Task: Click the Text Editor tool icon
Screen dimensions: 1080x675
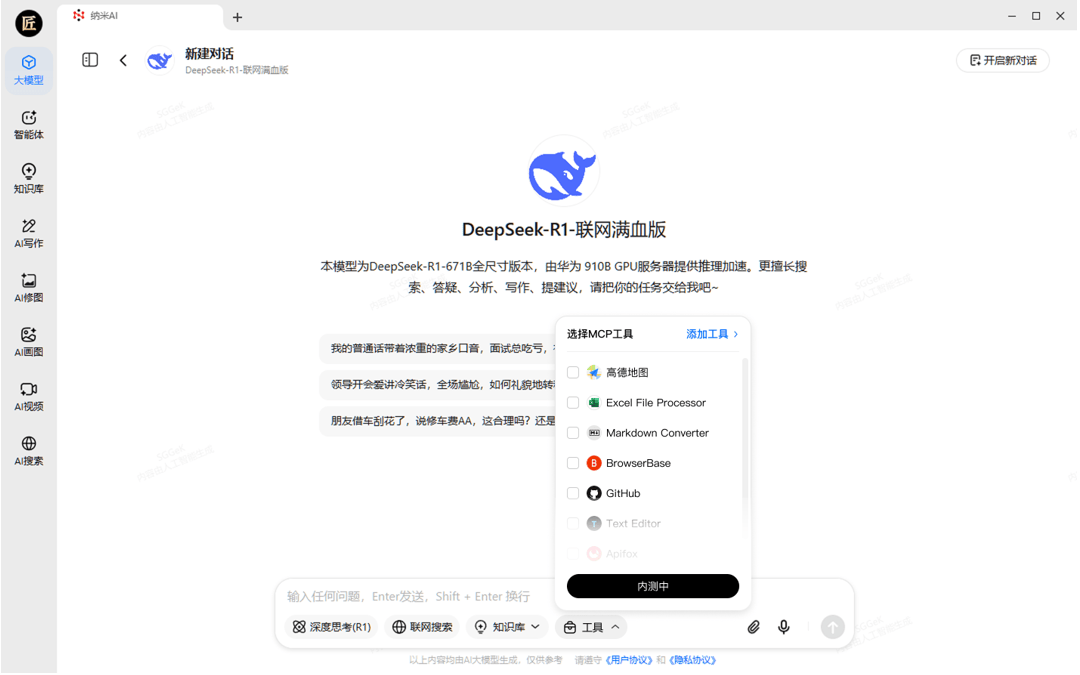Action: pos(594,523)
